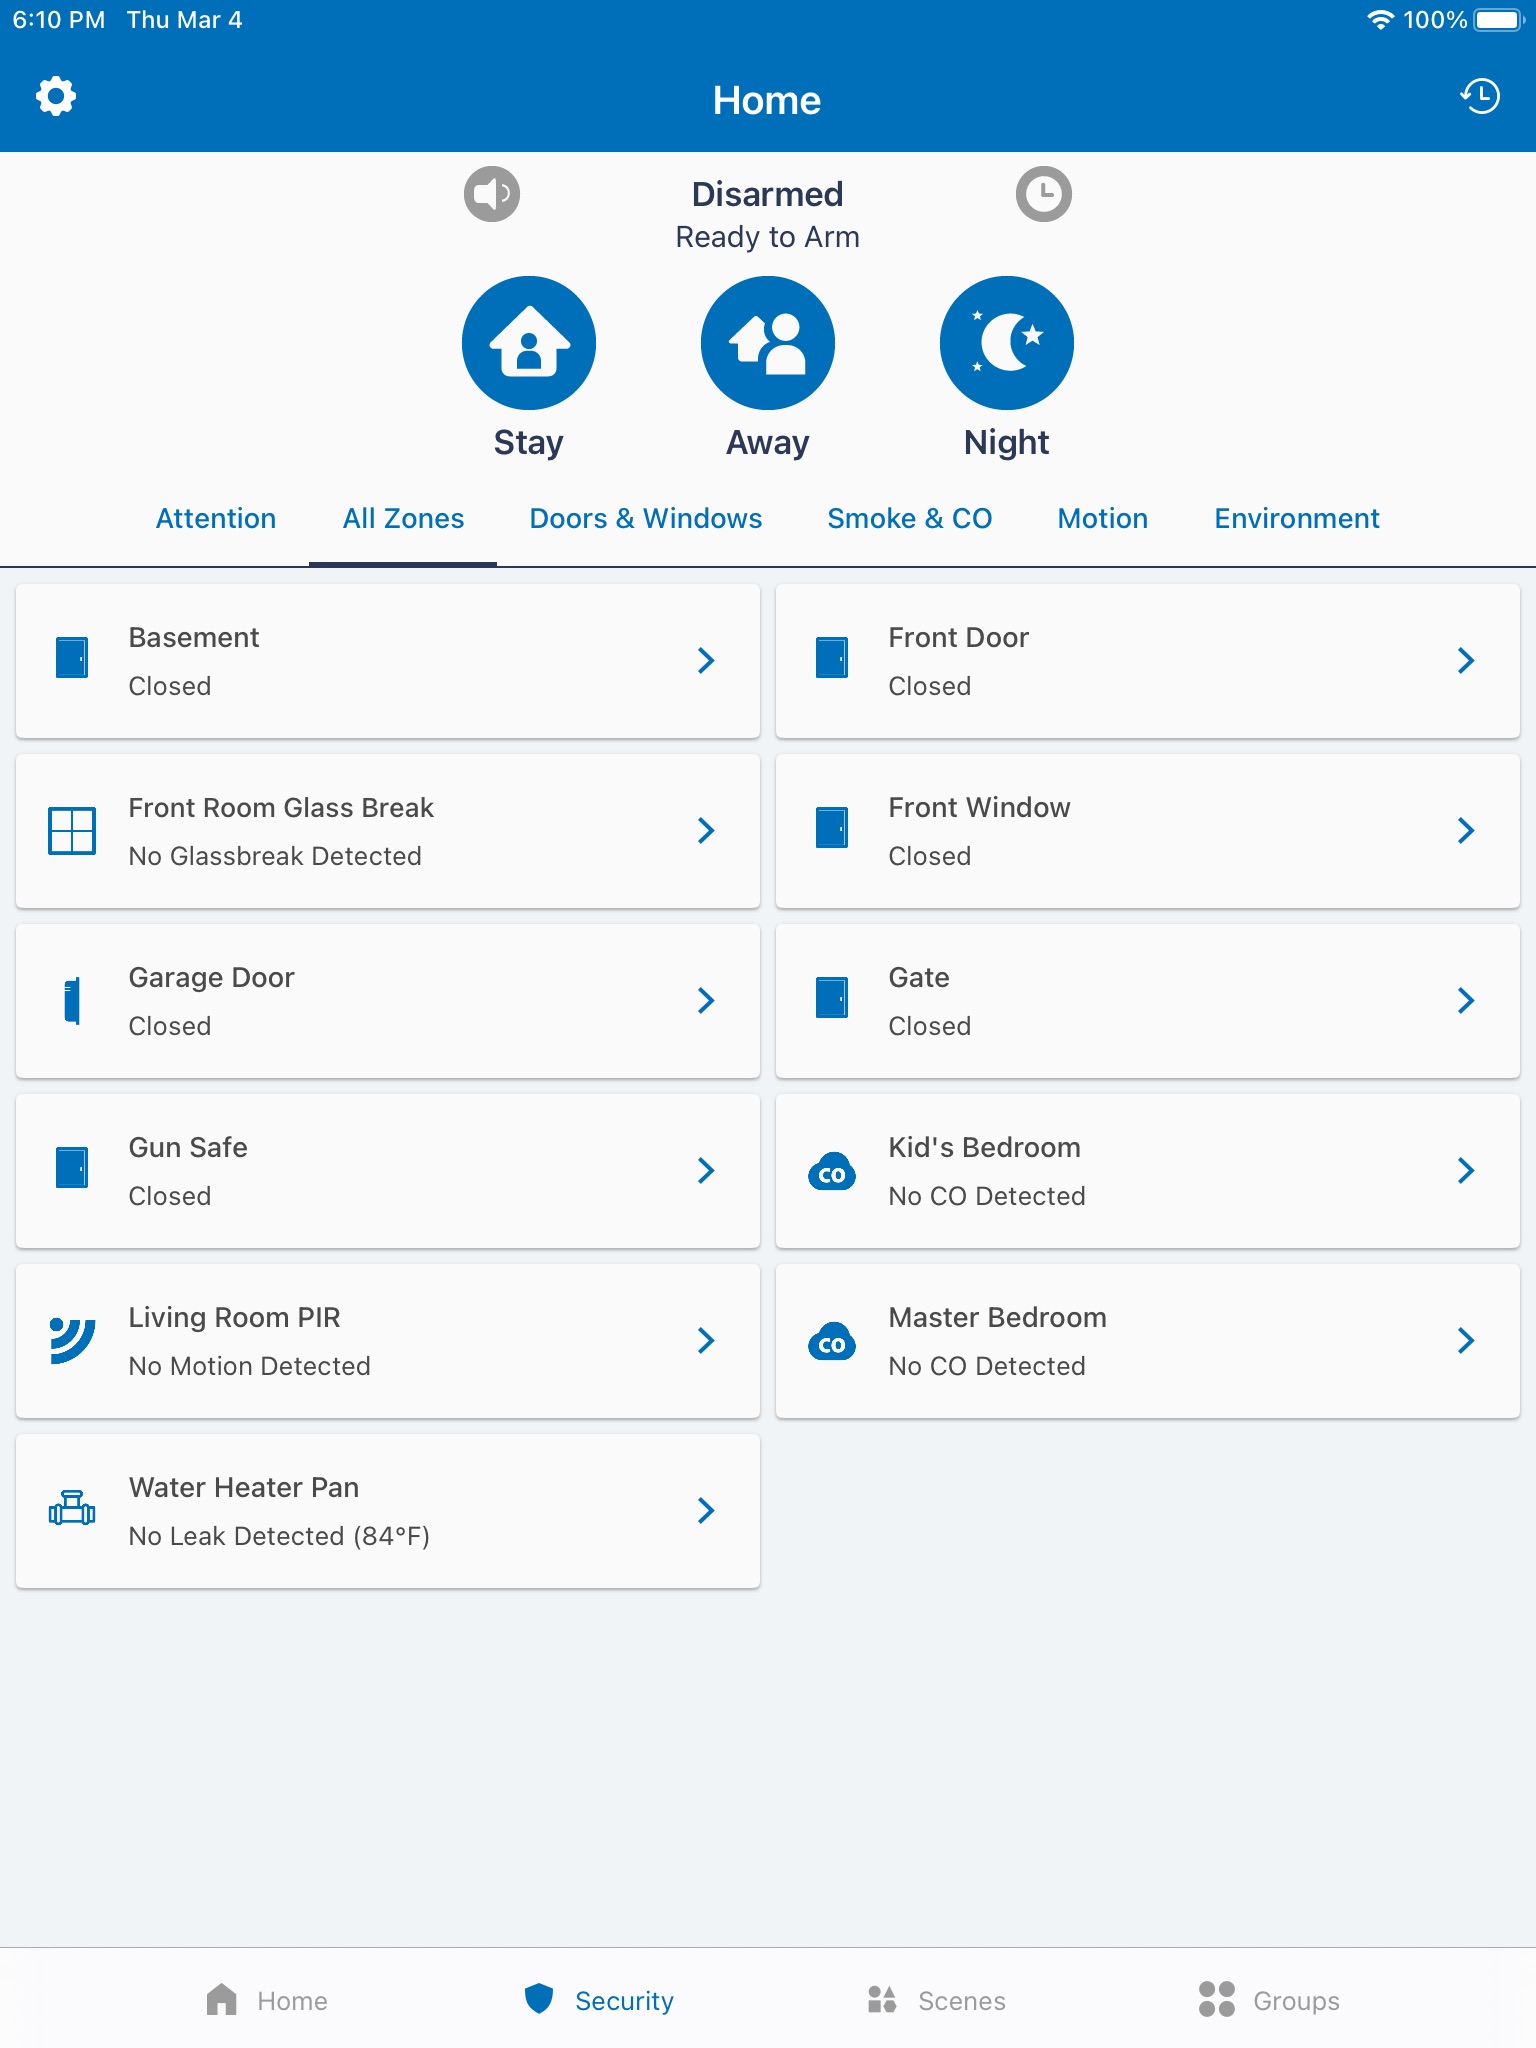Tap the Front Door sensor icon
This screenshot has height=2048, width=1536.
pos(832,658)
